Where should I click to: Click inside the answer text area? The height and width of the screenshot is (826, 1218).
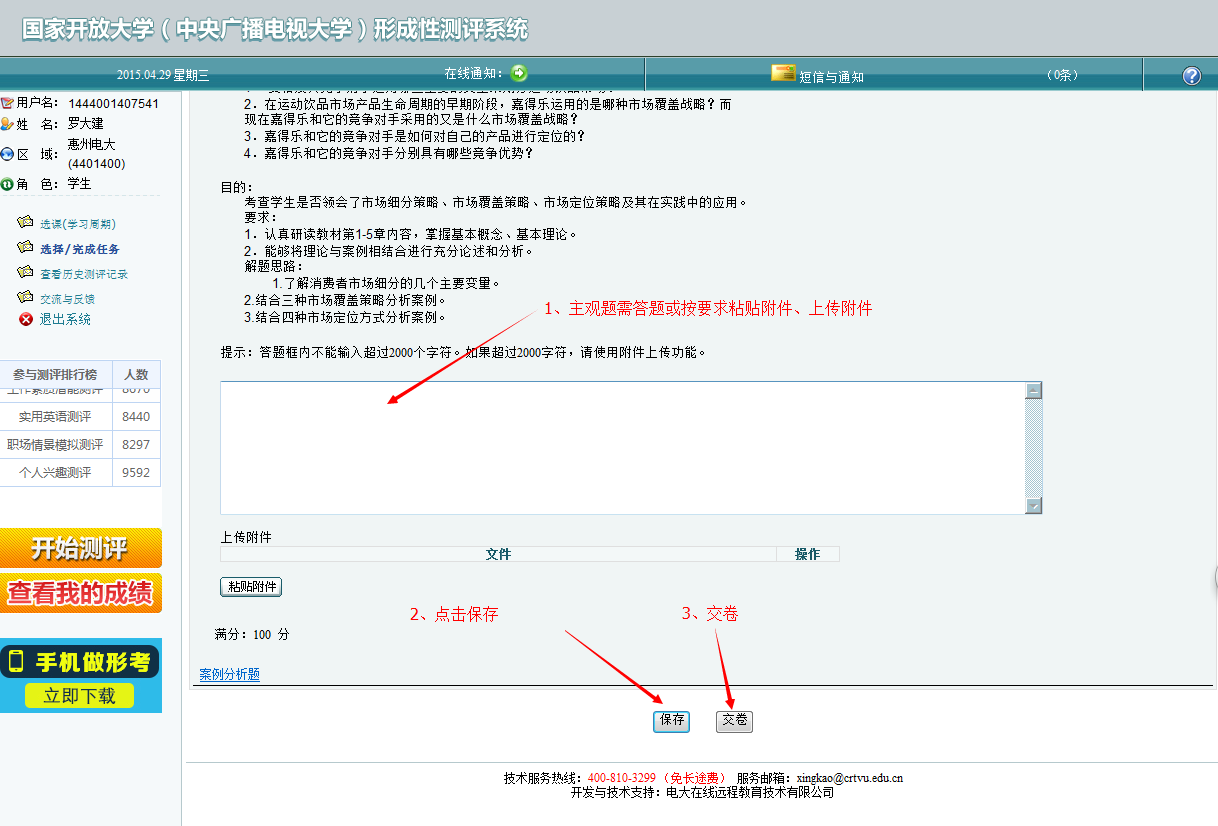tap(620, 447)
